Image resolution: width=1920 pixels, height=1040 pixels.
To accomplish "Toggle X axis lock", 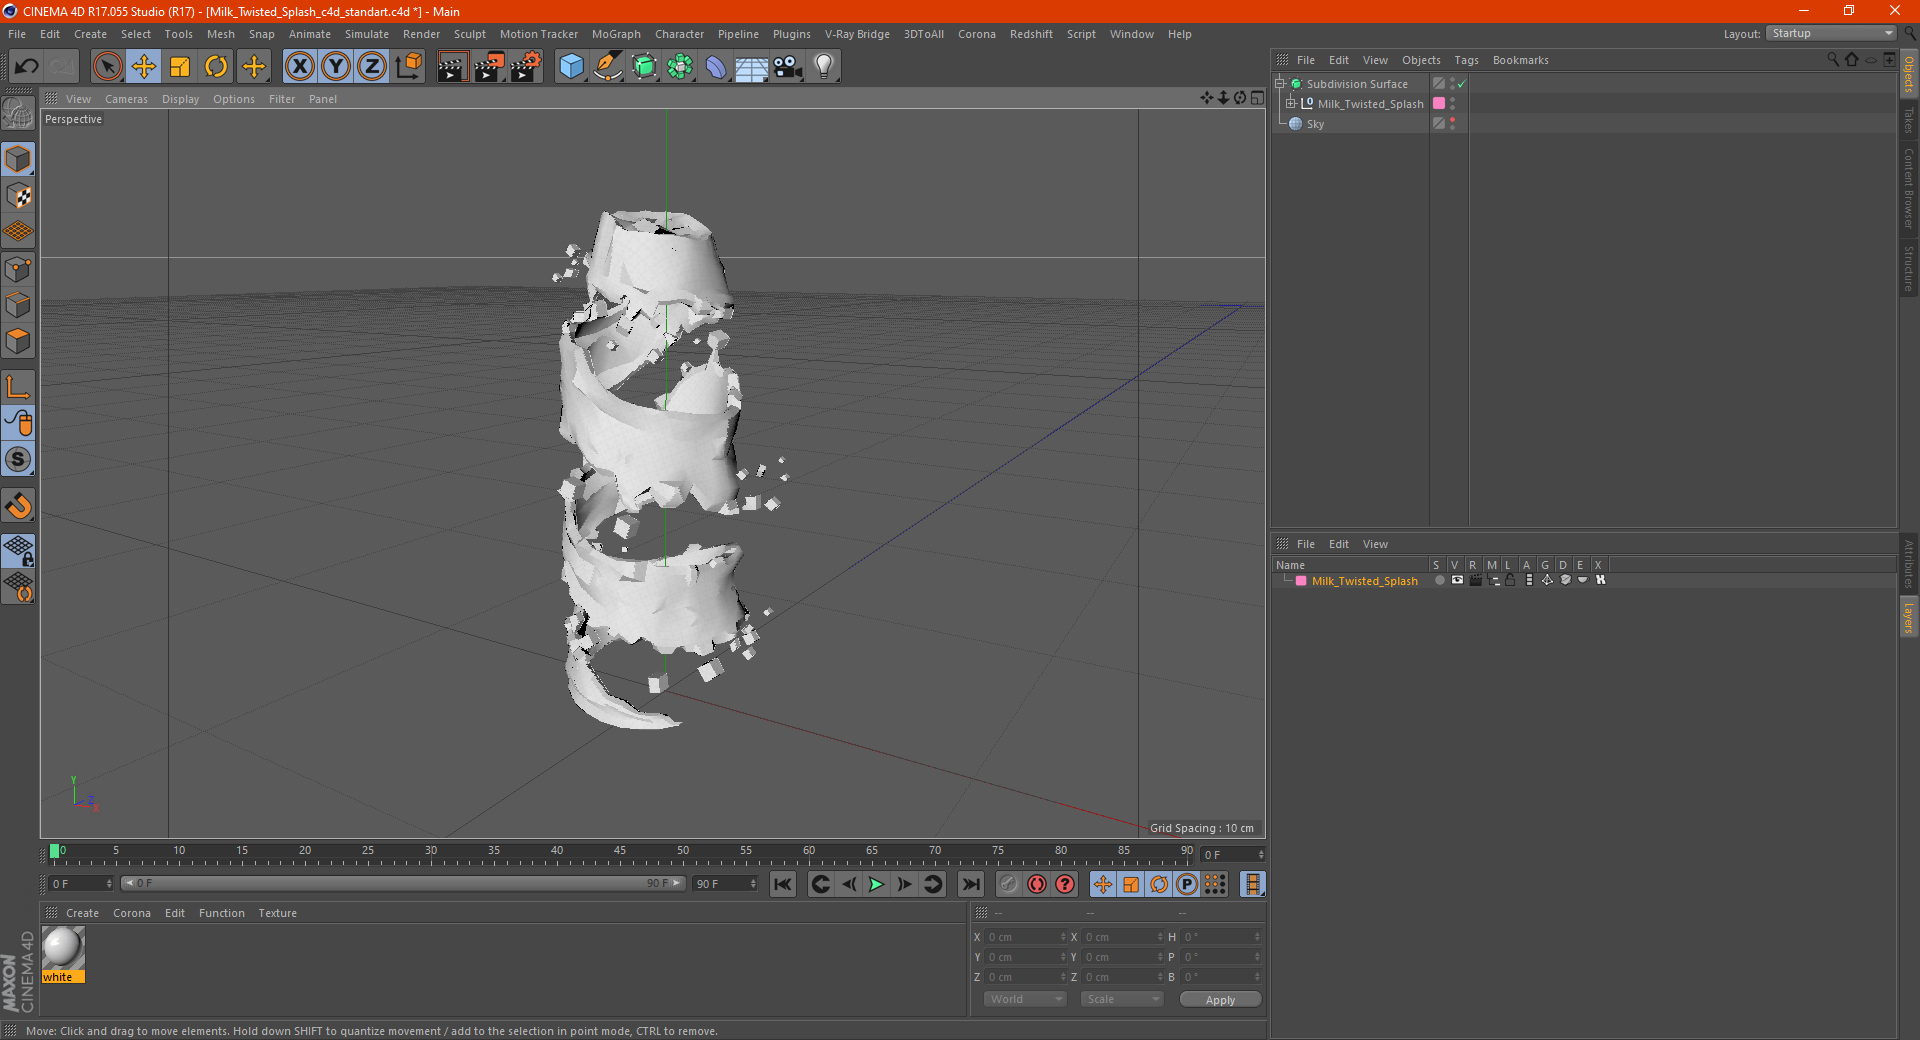I will click(299, 67).
